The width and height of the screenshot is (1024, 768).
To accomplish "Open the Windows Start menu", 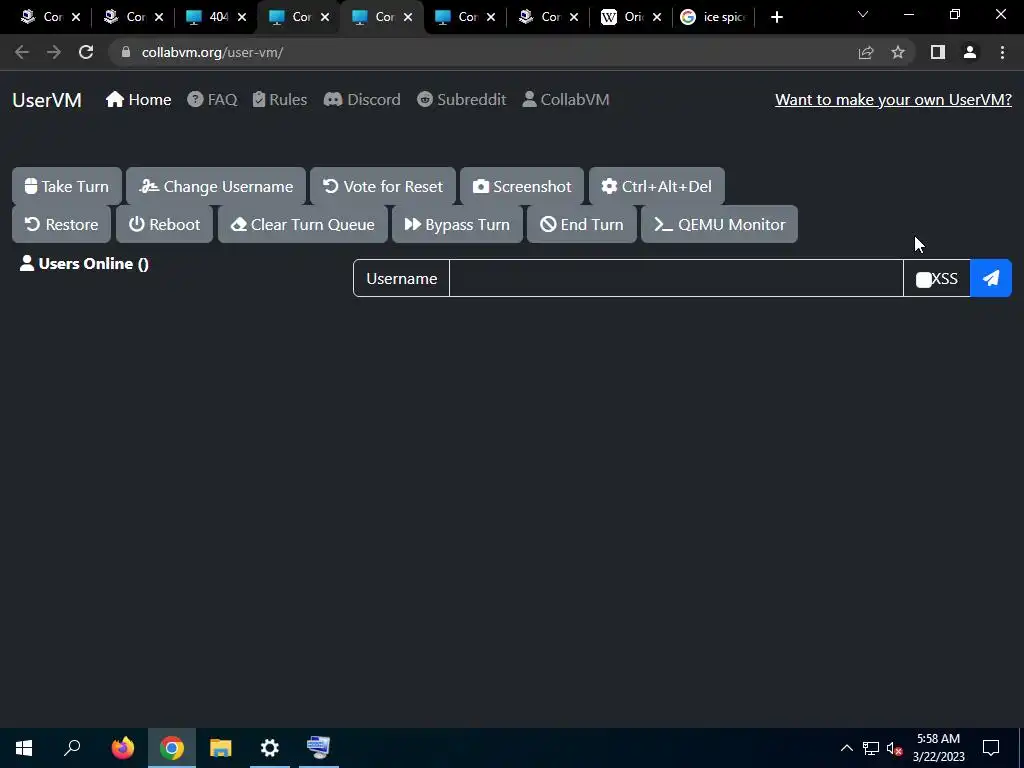I will [x=24, y=748].
